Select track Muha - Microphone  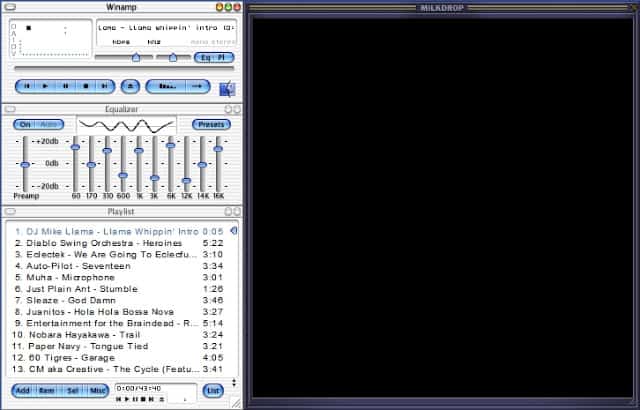(120, 277)
